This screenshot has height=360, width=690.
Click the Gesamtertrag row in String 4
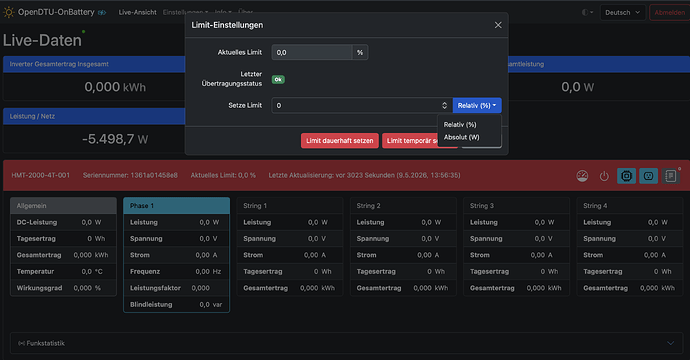(630, 288)
